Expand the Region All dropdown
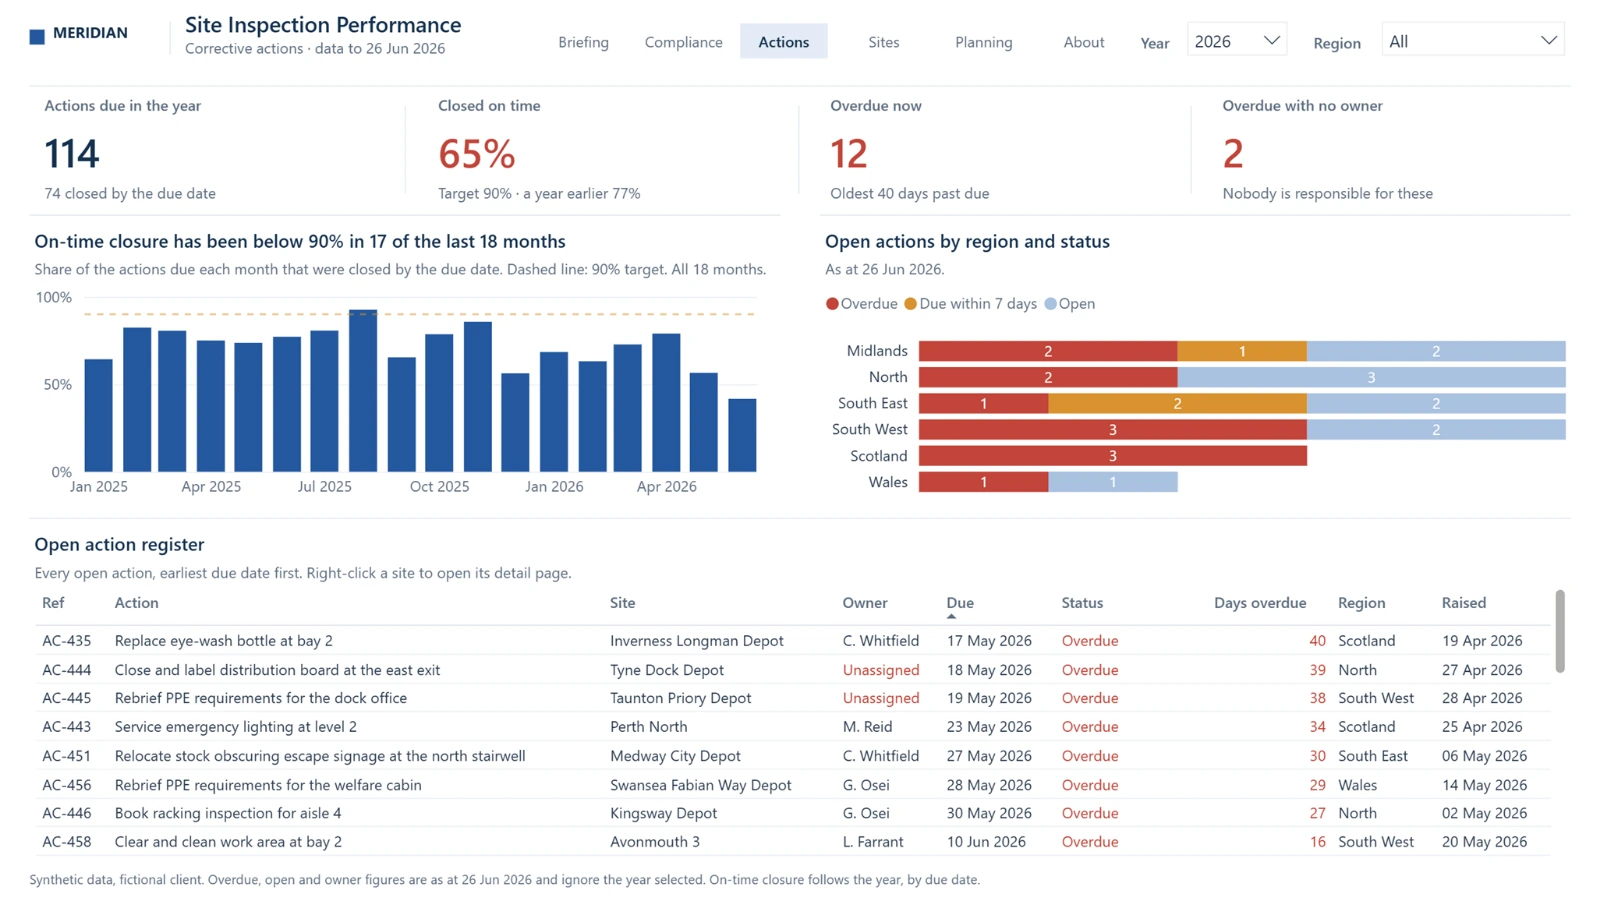Viewport: 1600px width, 901px height. pos(1472,41)
